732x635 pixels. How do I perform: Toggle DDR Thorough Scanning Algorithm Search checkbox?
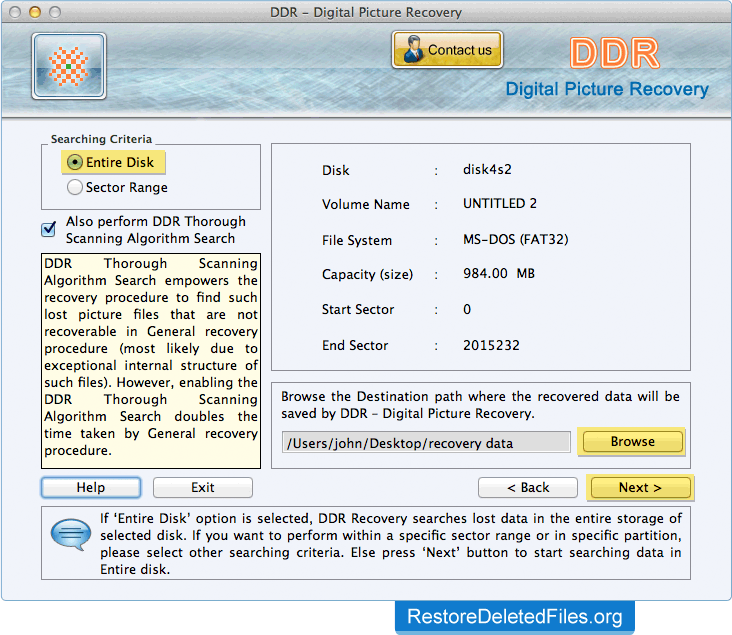(49, 229)
